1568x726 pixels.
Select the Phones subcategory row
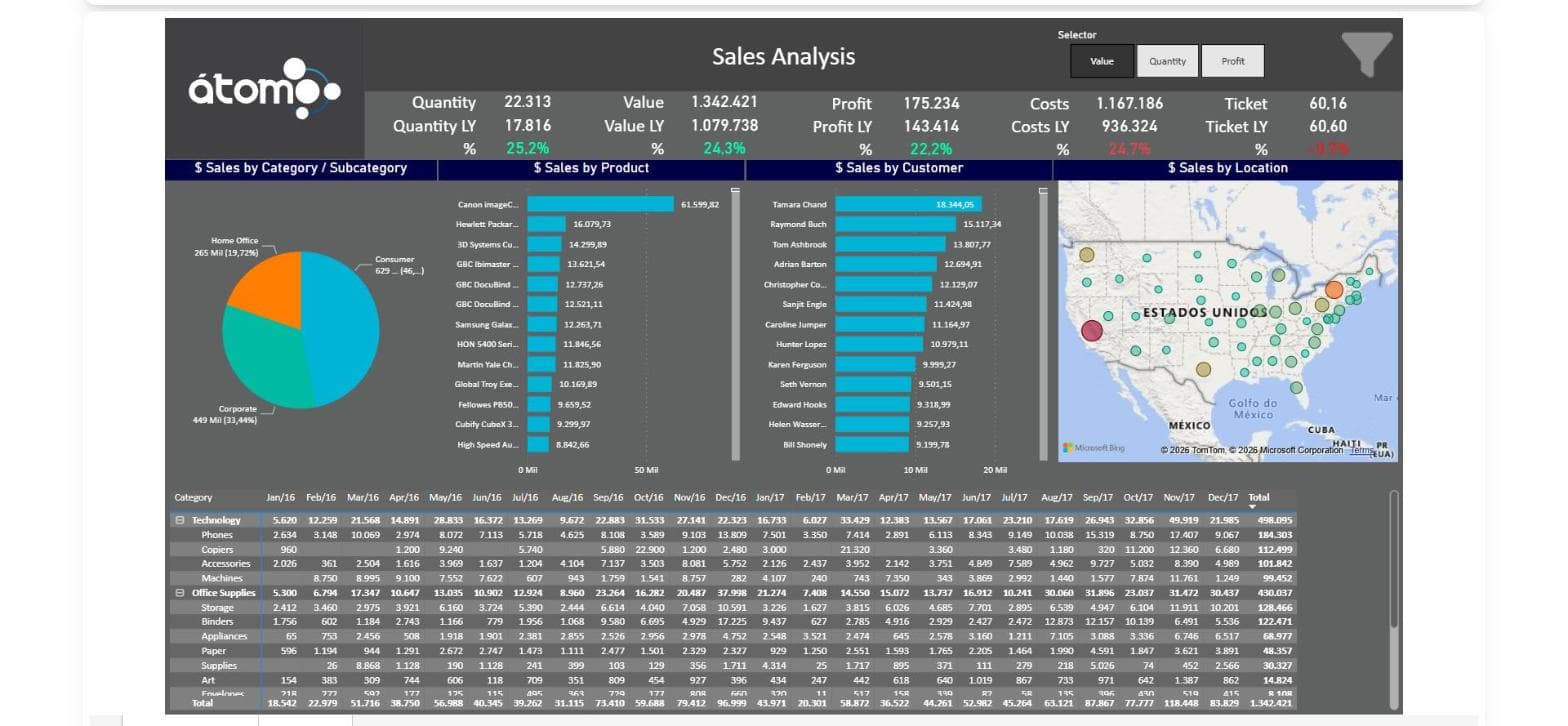(x=733, y=535)
